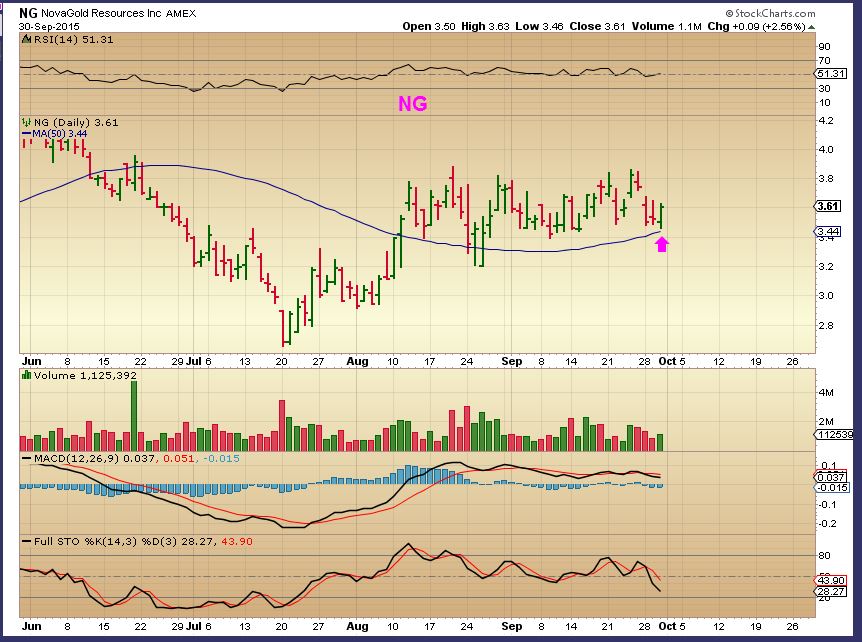The width and height of the screenshot is (862, 642).
Task: Click the 'NG (Daily) 3.61' label
Action: (76, 123)
